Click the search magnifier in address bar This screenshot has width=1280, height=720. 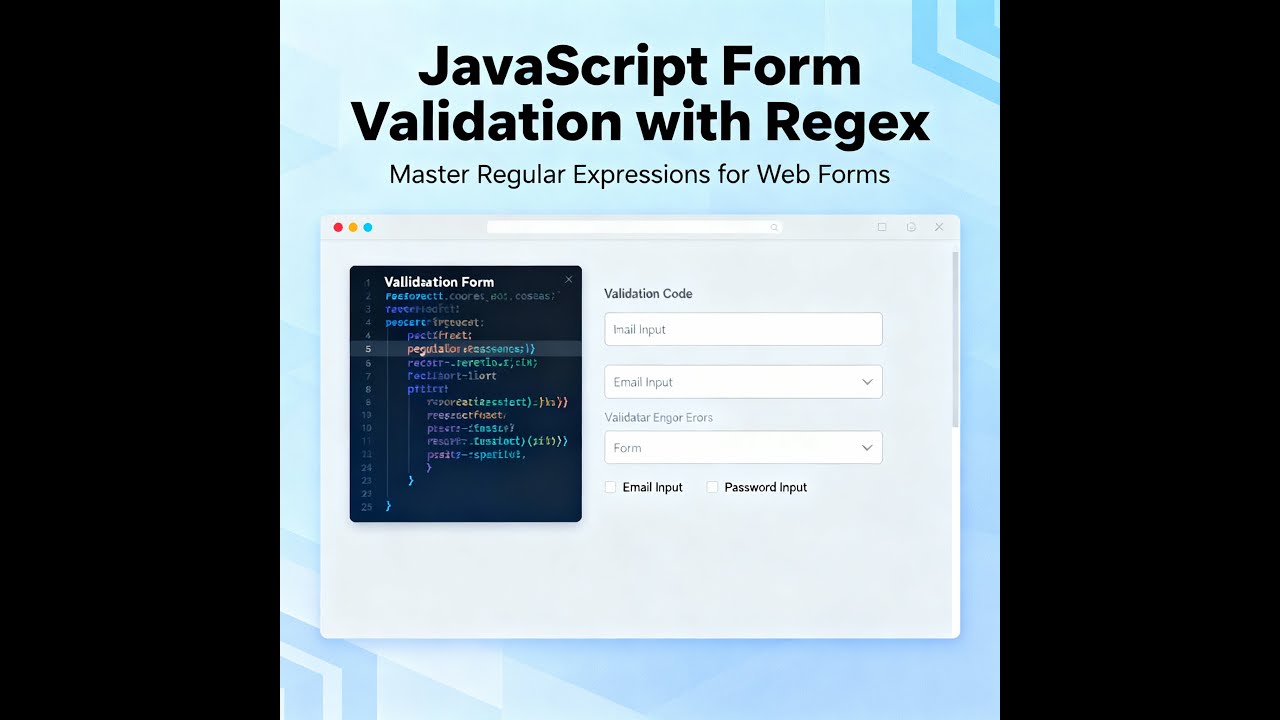pyautogui.click(x=774, y=228)
